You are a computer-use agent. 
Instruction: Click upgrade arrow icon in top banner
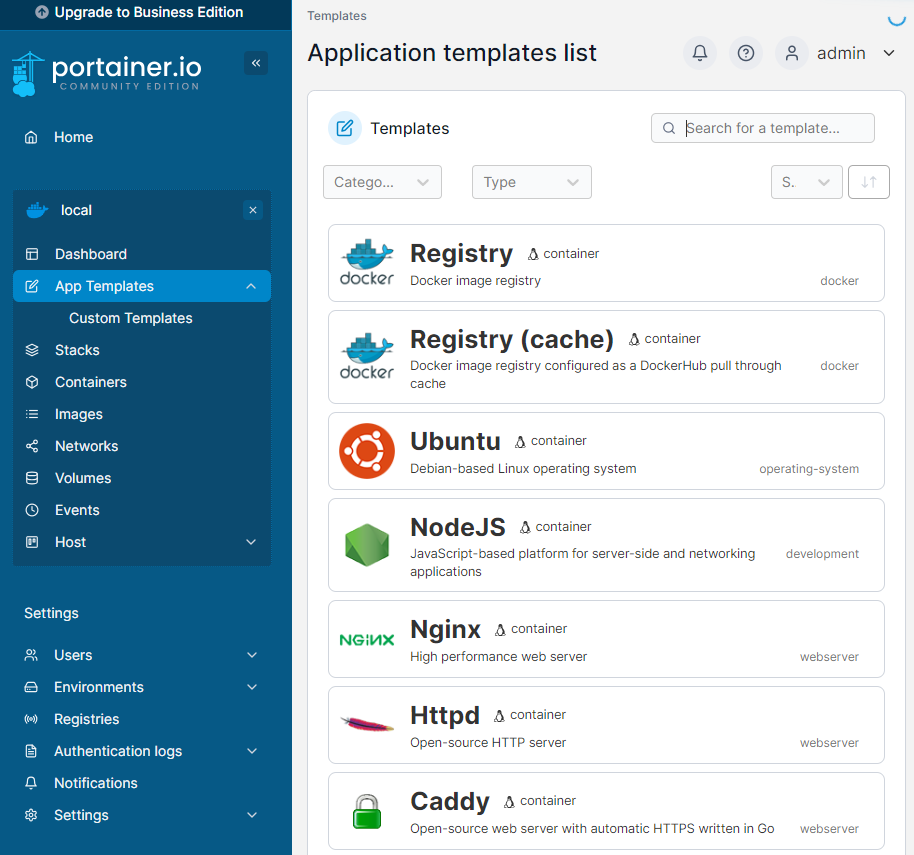point(42,12)
